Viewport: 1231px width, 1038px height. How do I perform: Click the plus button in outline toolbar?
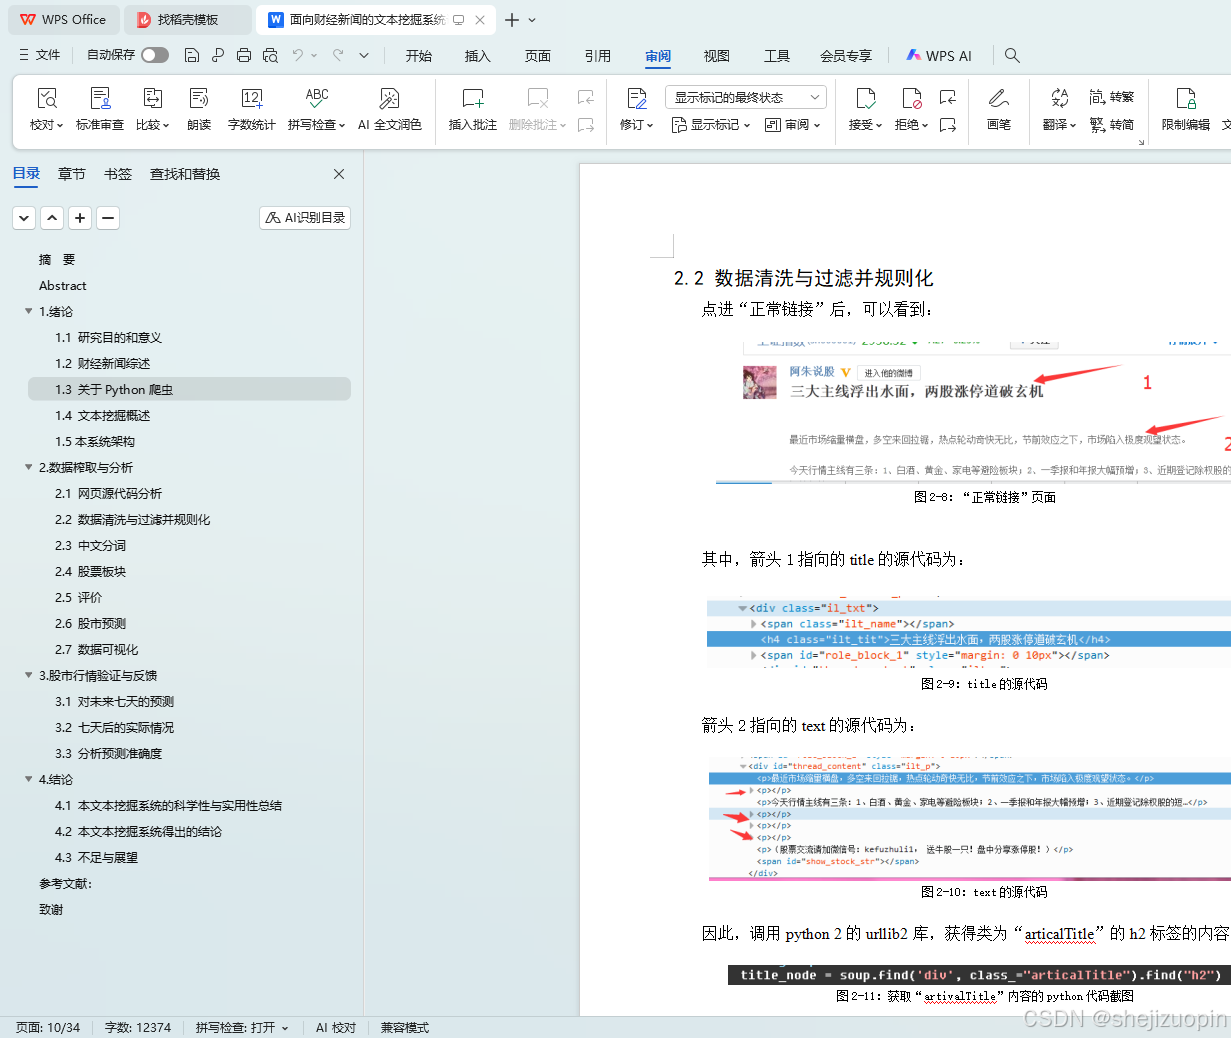[80, 217]
